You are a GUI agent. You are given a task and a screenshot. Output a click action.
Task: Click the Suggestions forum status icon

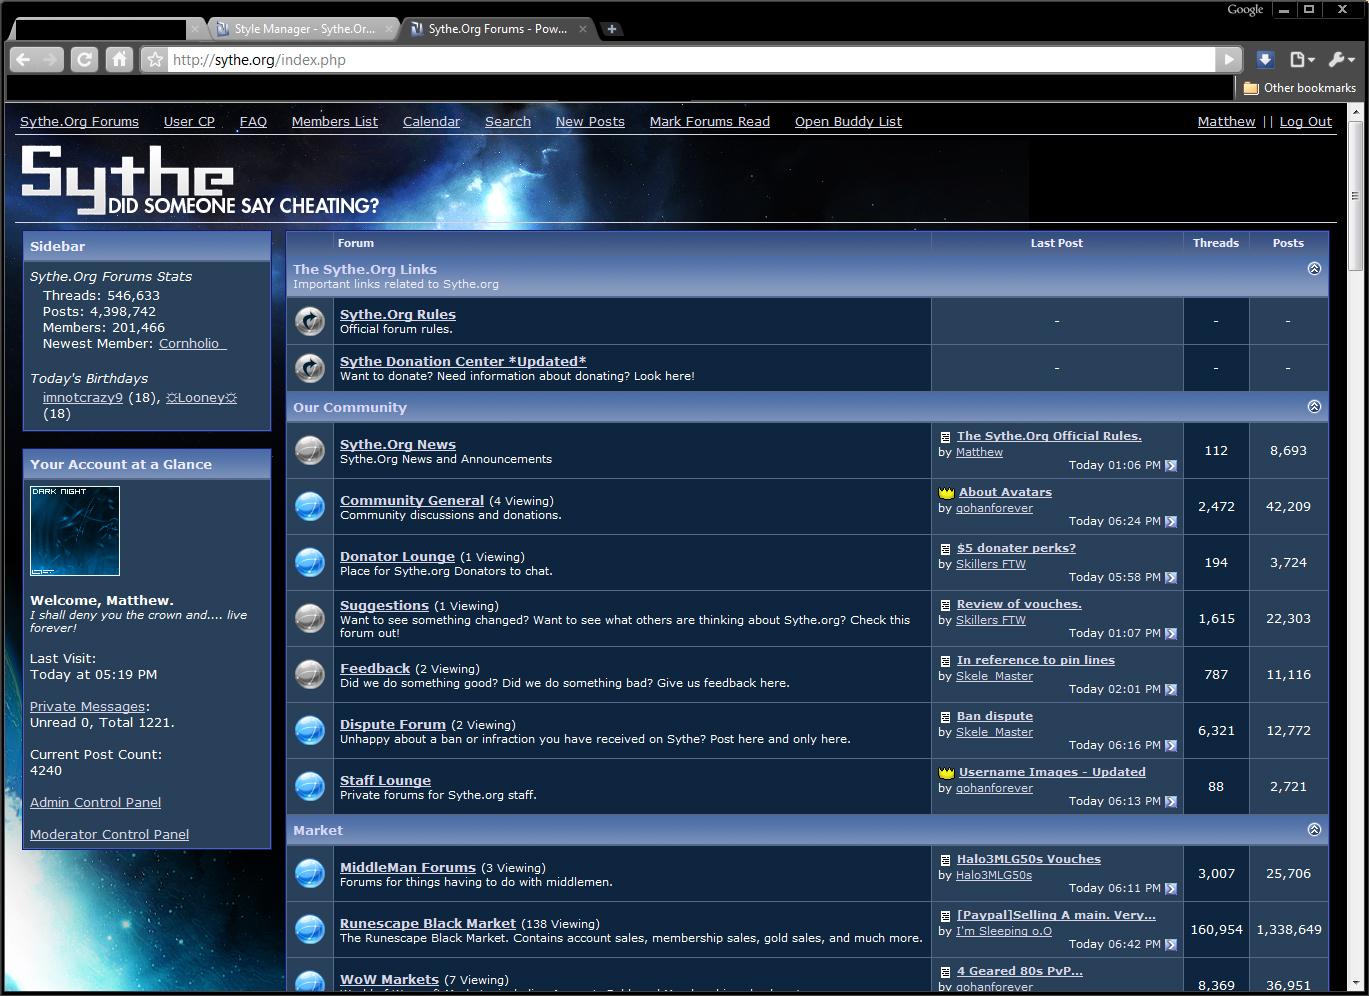(x=310, y=619)
